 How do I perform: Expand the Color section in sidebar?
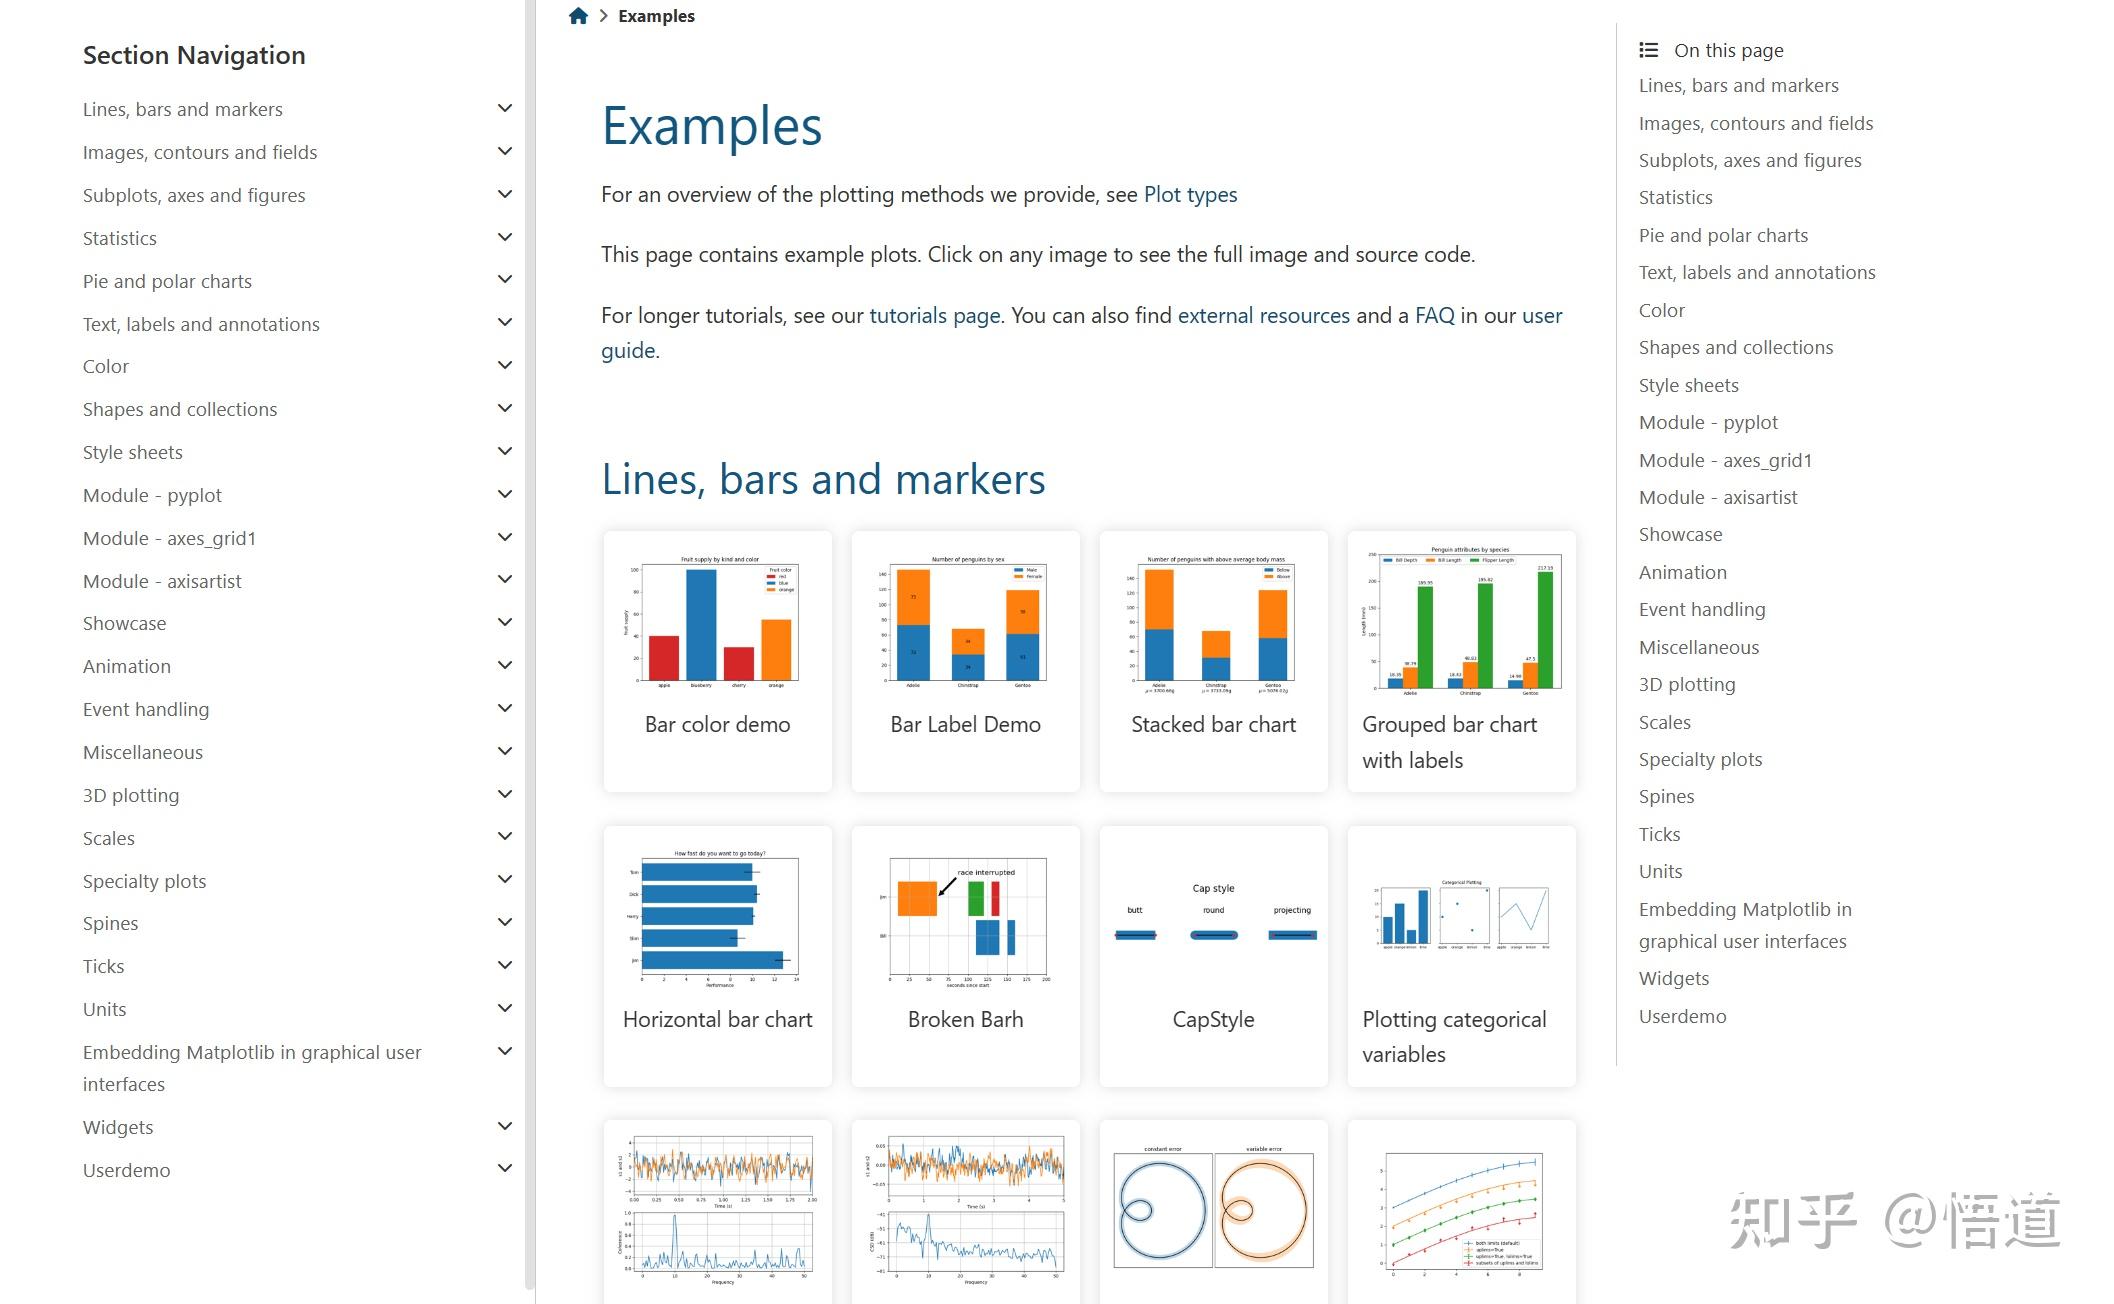(x=505, y=366)
